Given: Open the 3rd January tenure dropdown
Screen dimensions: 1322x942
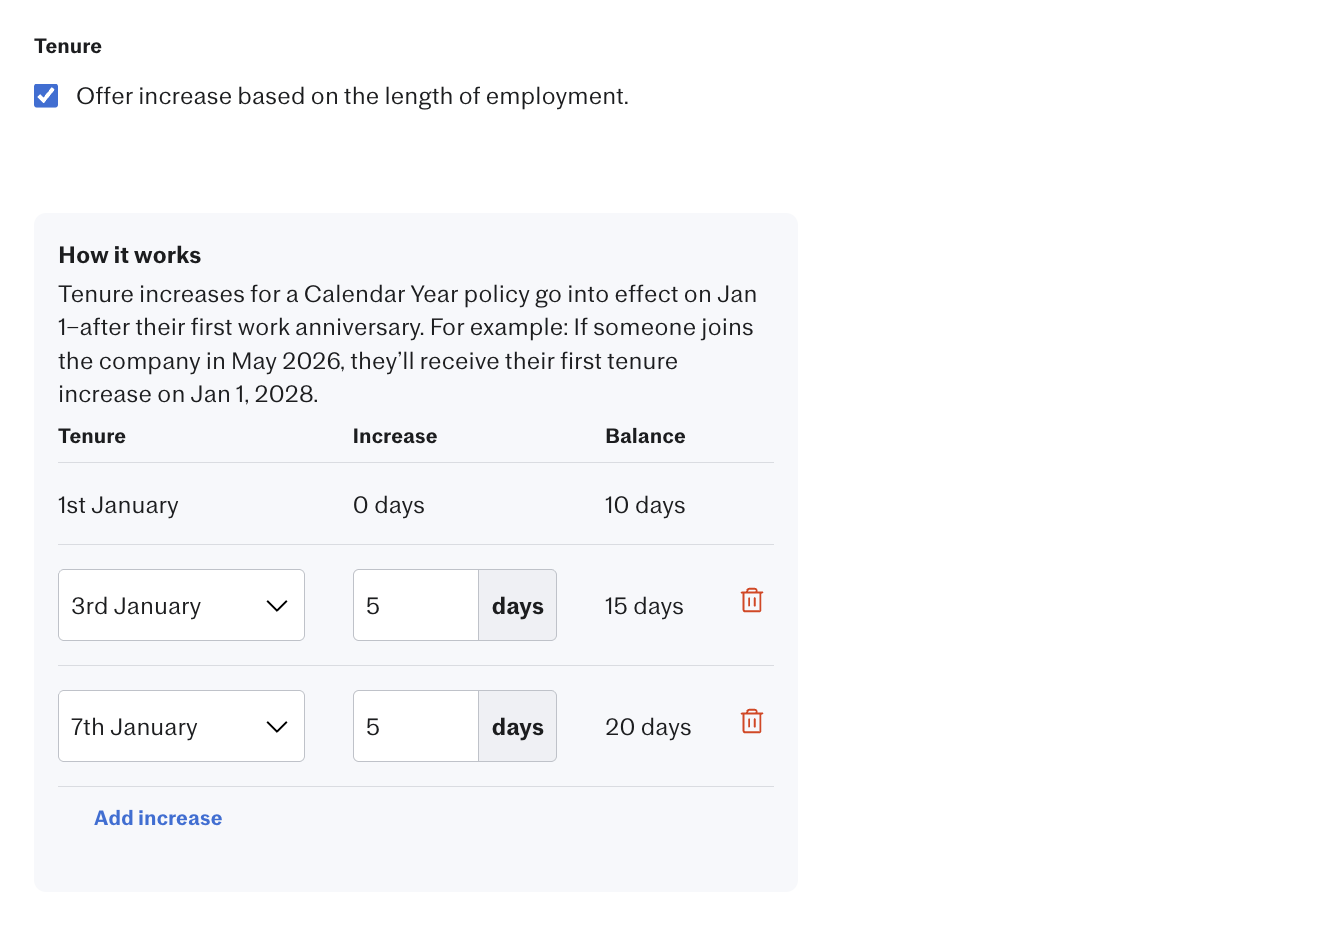Looking at the screenshot, I should 181,605.
